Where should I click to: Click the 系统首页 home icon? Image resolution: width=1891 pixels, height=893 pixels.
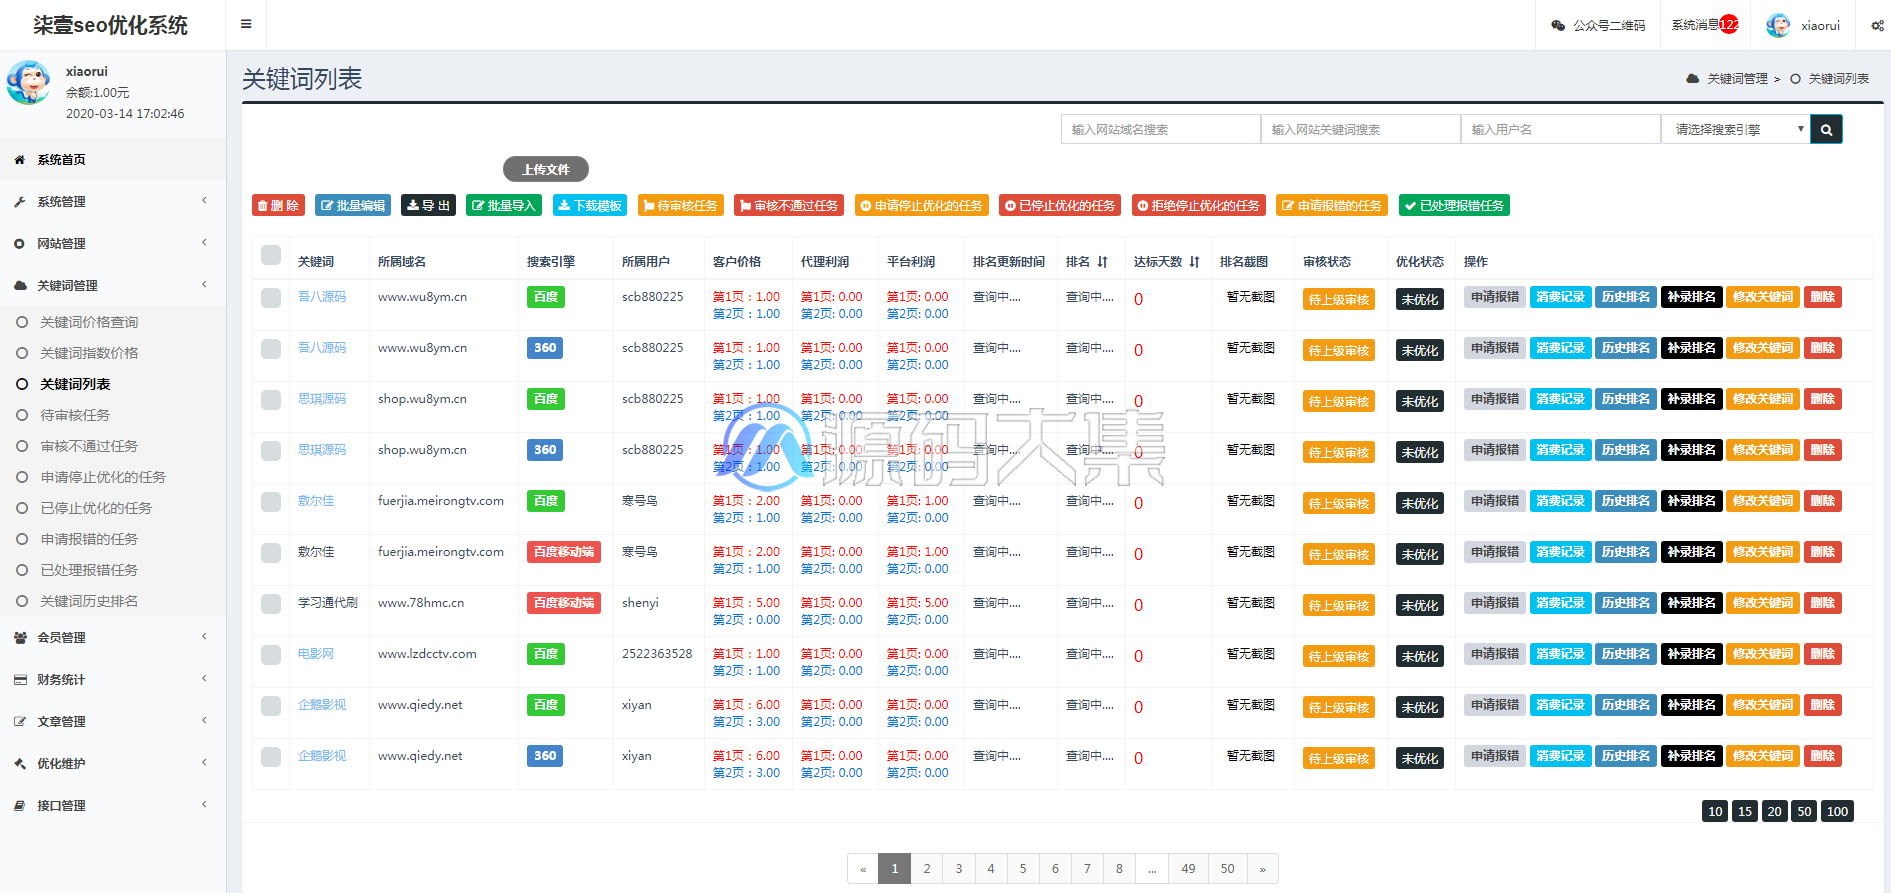[19, 160]
